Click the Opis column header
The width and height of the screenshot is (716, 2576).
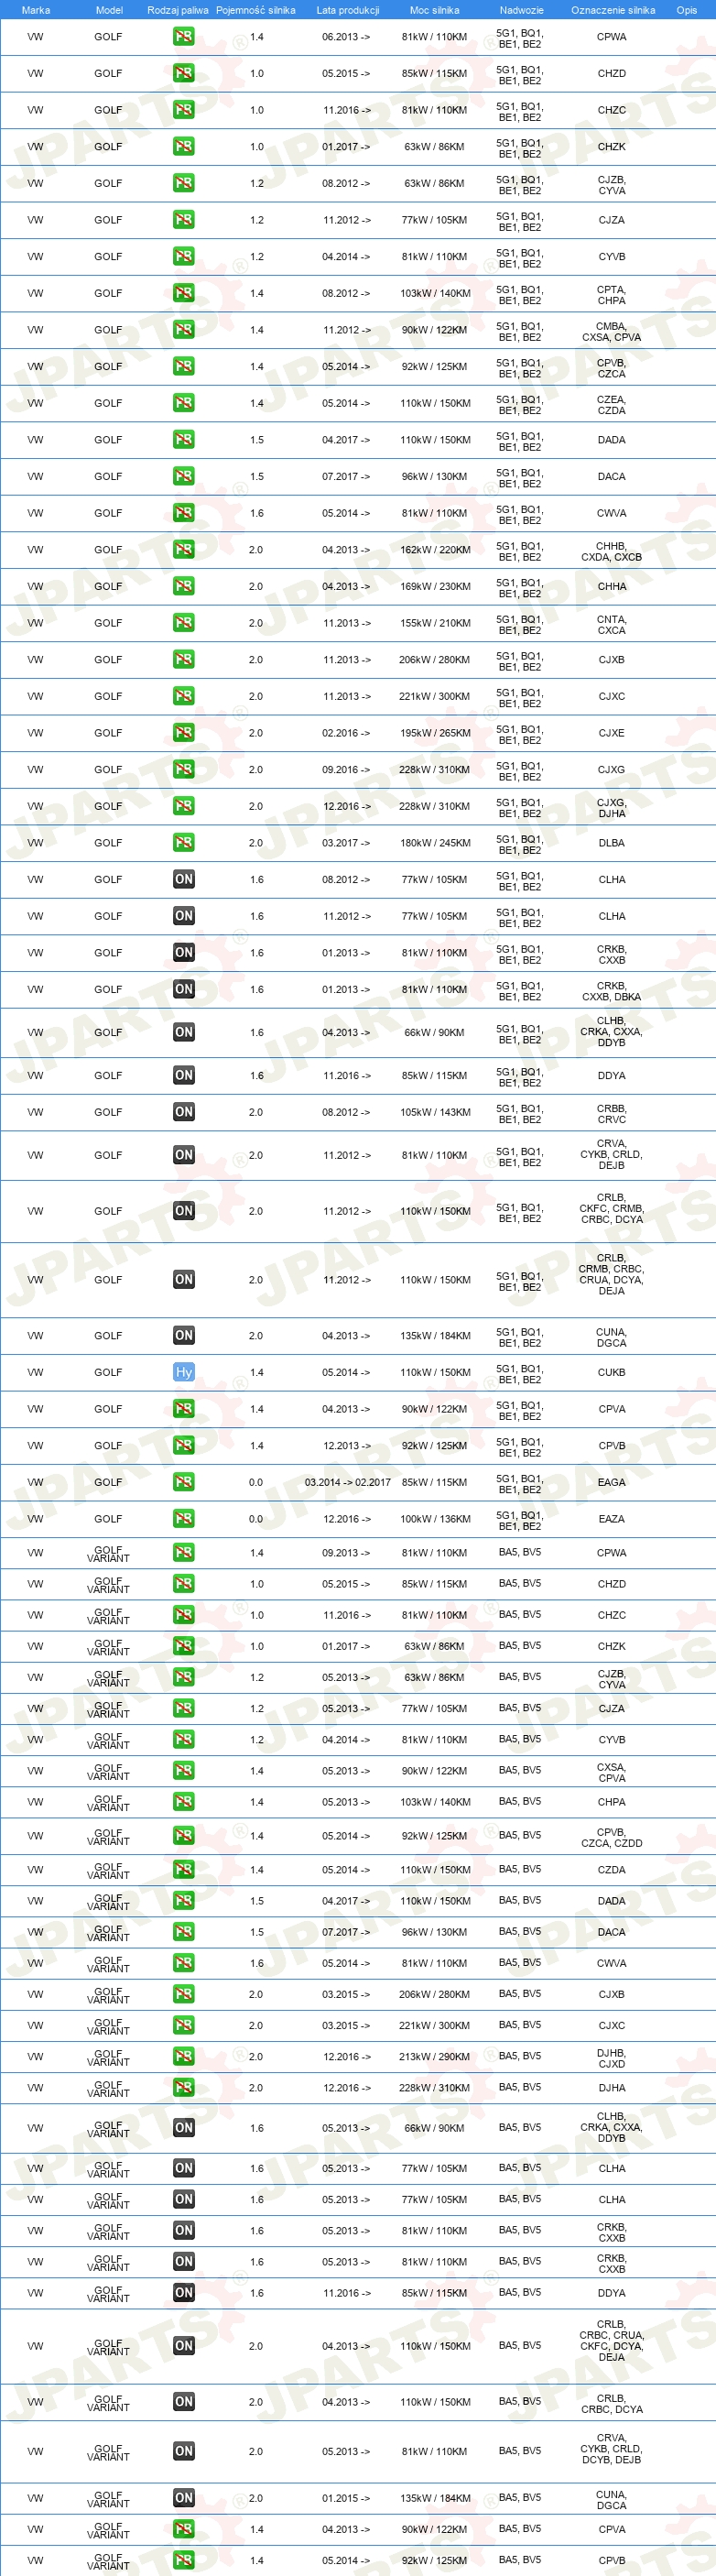click(x=686, y=10)
